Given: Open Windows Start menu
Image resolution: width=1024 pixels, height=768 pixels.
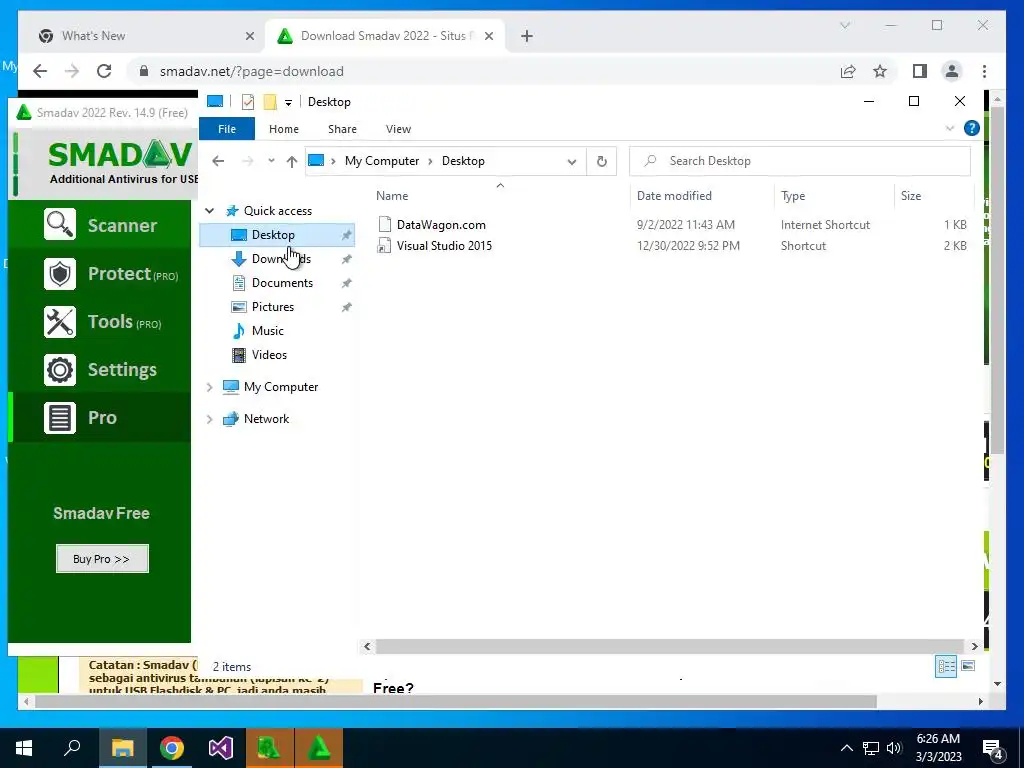Looking at the screenshot, I should coord(24,748).
